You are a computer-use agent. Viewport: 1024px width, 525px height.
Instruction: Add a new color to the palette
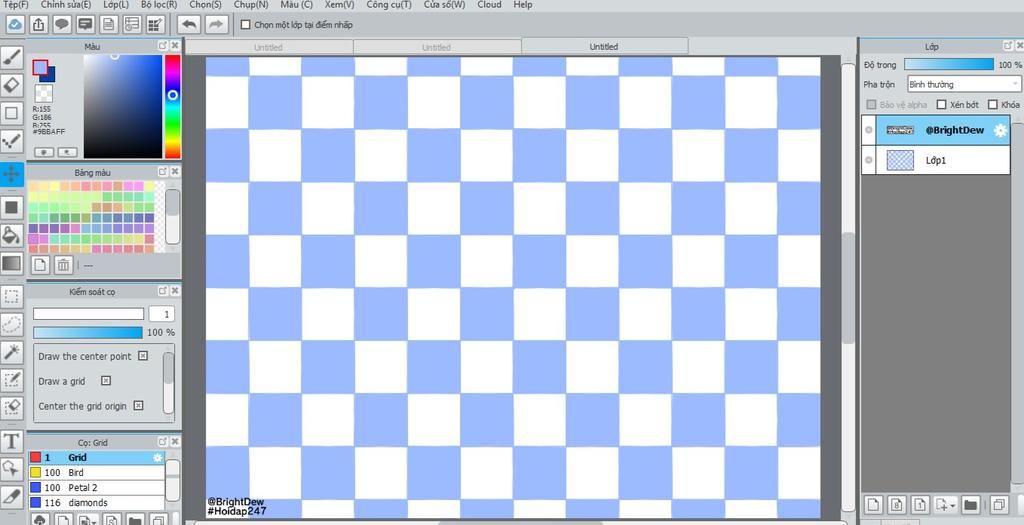click(40, 265)
